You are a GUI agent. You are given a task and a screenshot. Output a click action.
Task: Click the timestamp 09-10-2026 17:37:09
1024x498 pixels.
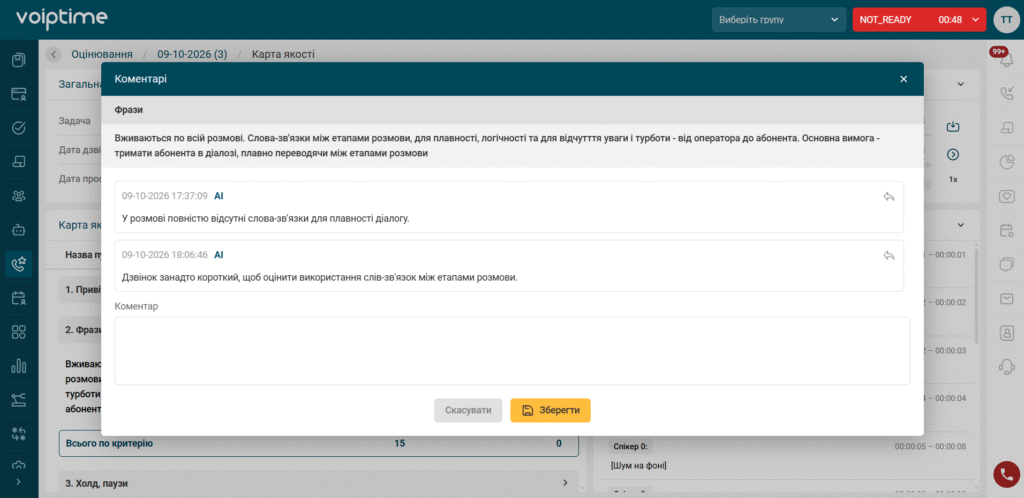click(165, 196)
